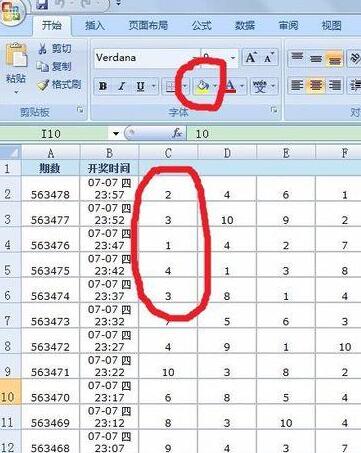The width and height of the screenshot is (361, 453).
Task: Open the Font (字体) group dialog launcher
Action: (x=274, y=109)
